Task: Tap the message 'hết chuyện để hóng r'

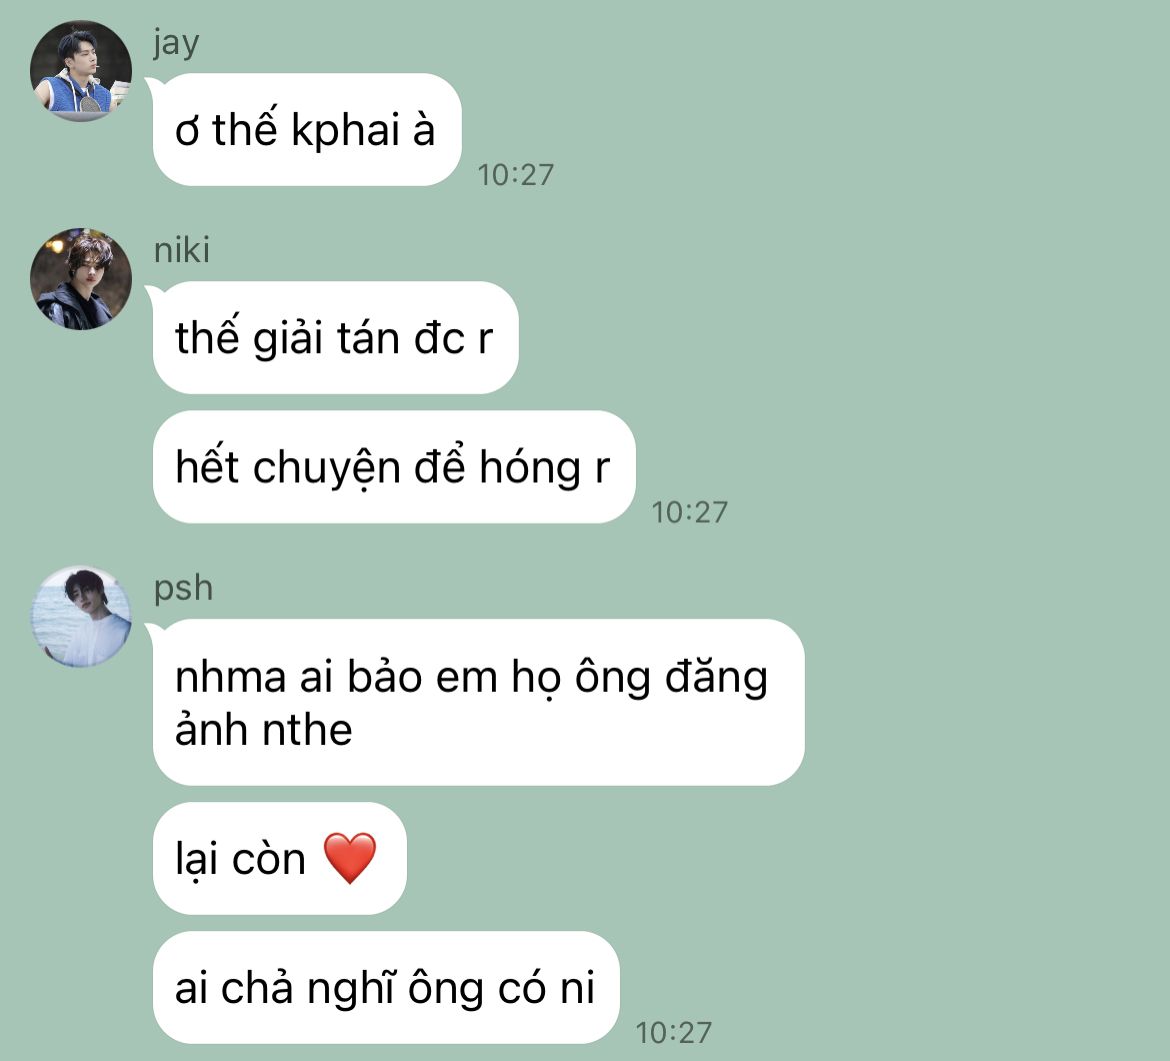Action: coord(394,467)
